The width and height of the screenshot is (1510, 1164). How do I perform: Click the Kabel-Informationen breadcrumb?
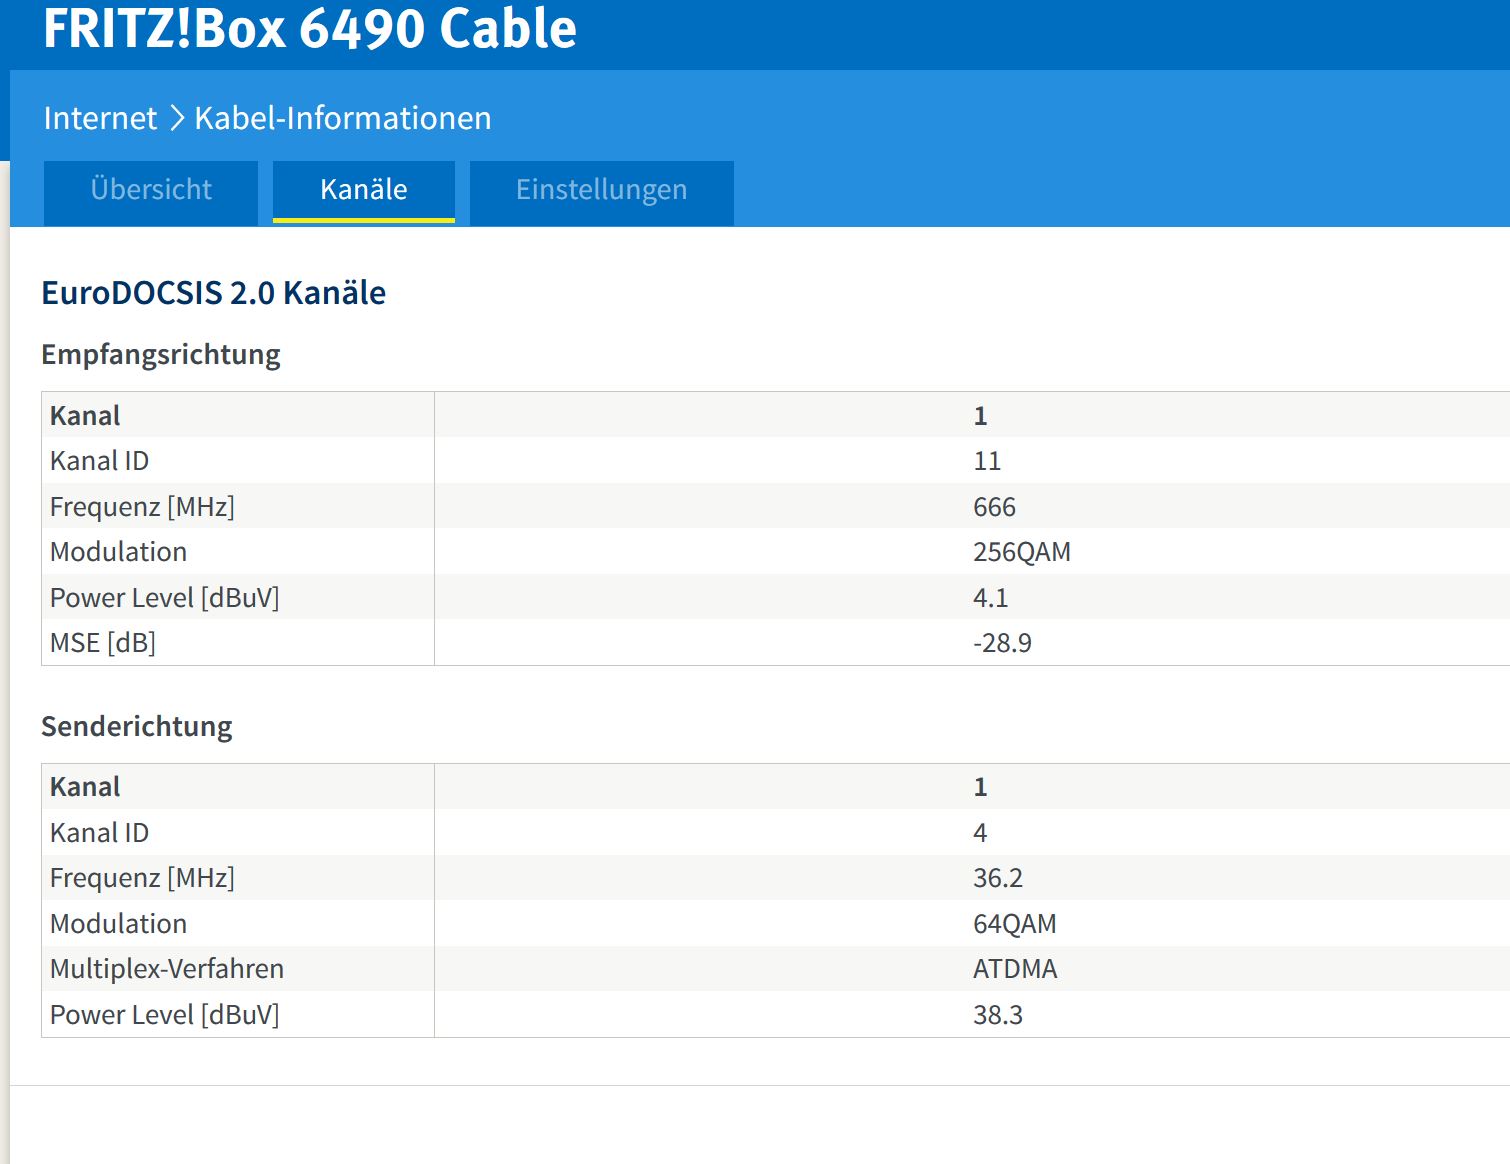click(343, 118)
